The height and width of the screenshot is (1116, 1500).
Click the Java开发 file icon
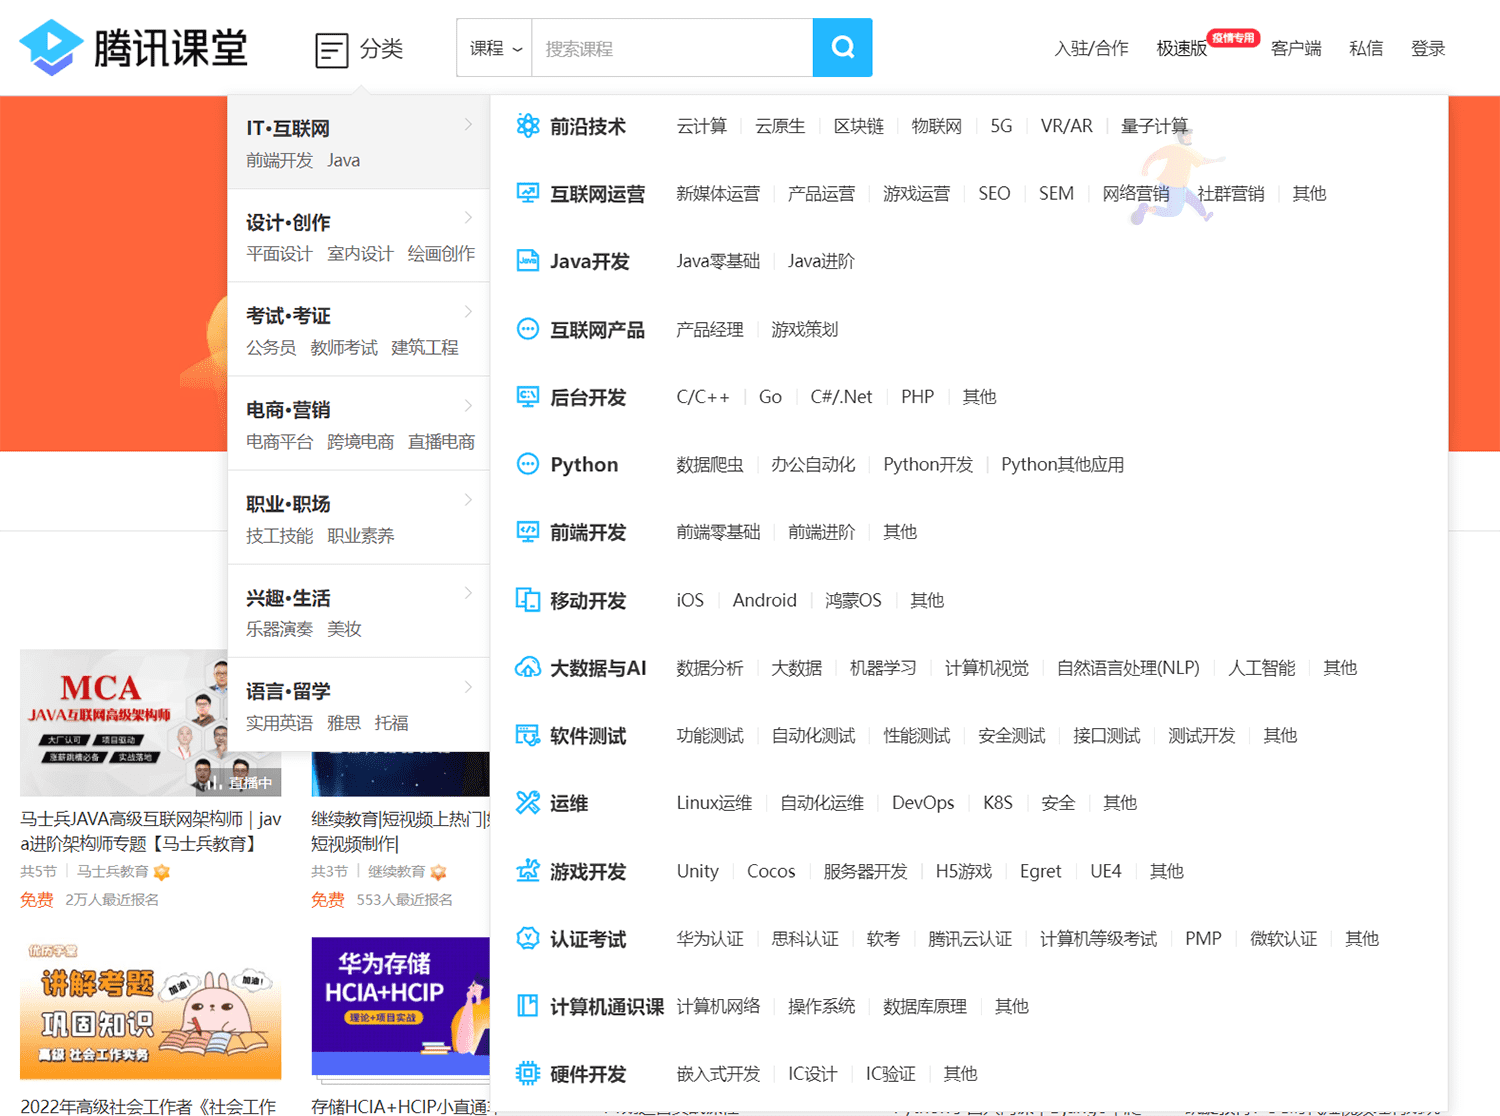click(527, 261)
